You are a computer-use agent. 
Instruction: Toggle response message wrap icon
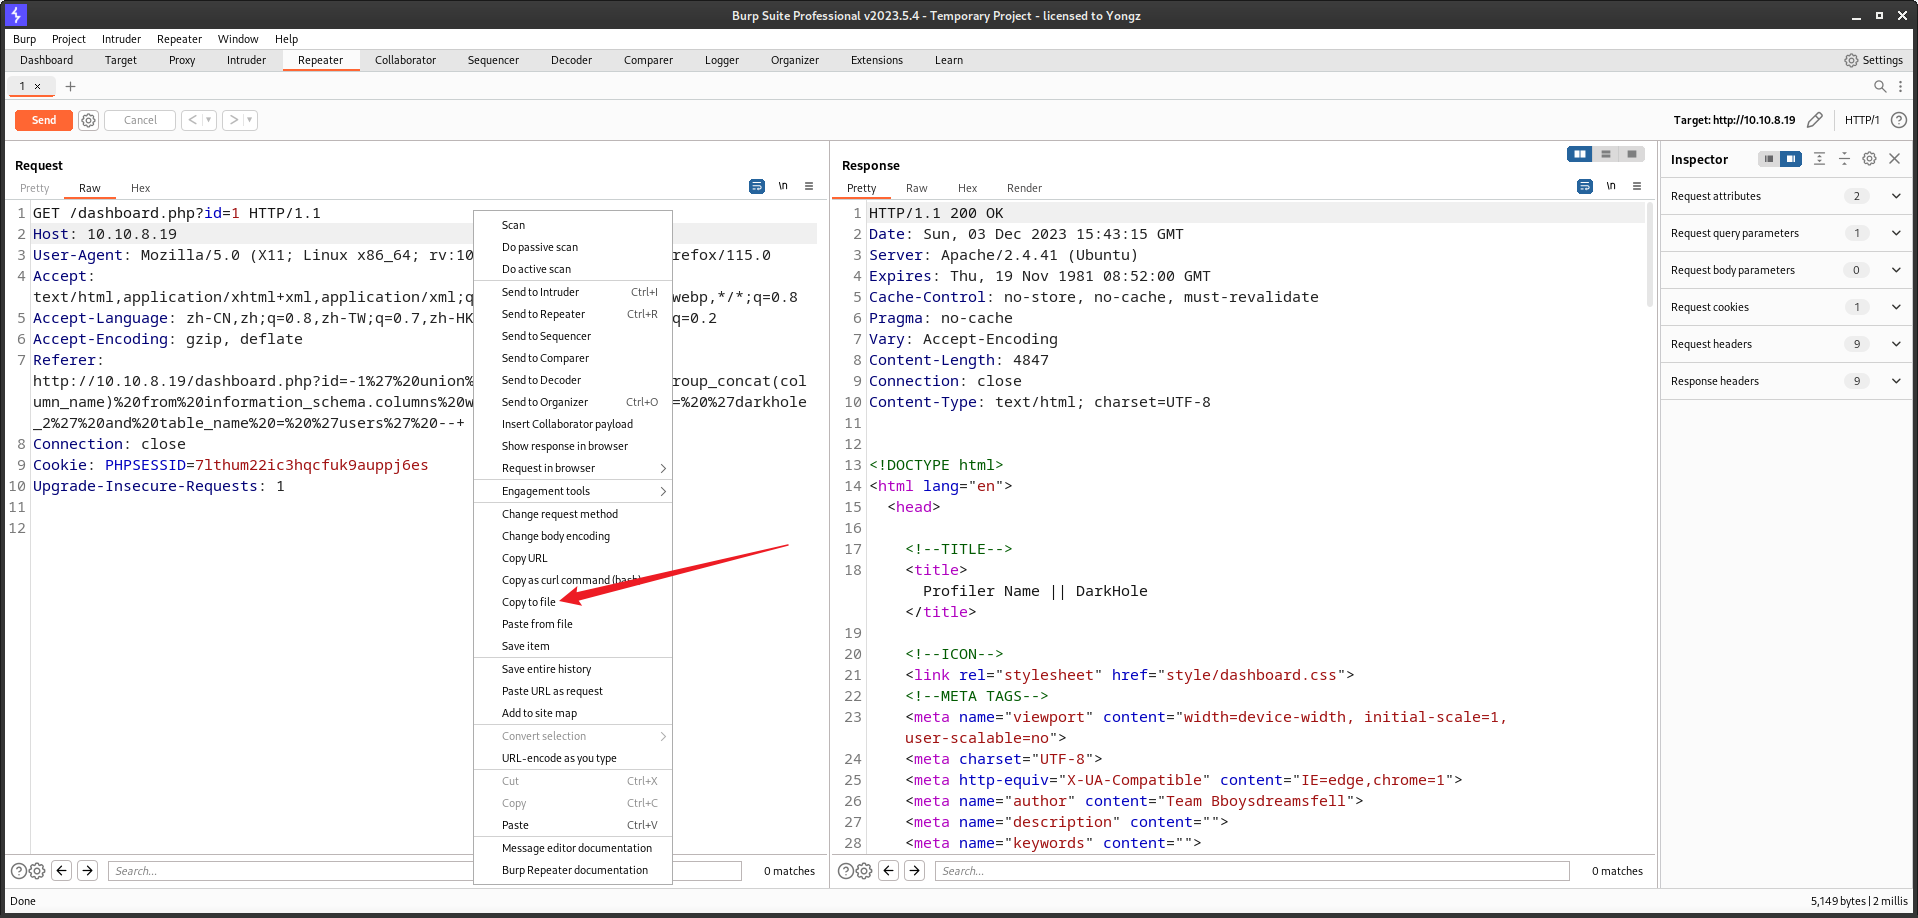point(1585,186)
